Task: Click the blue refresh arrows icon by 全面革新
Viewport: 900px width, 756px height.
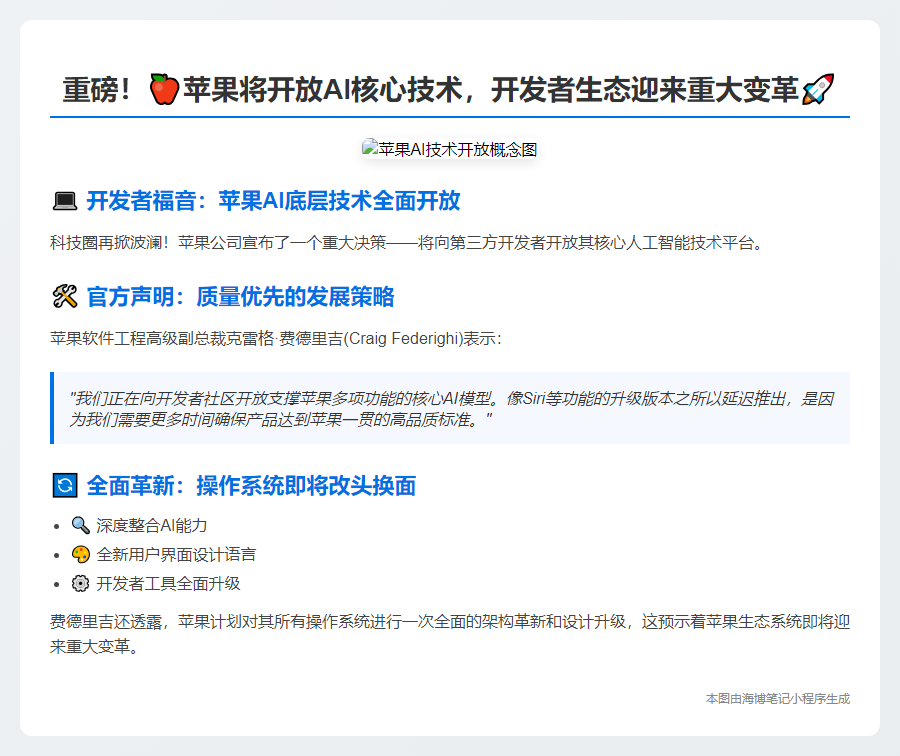Action: coord(65,486)
